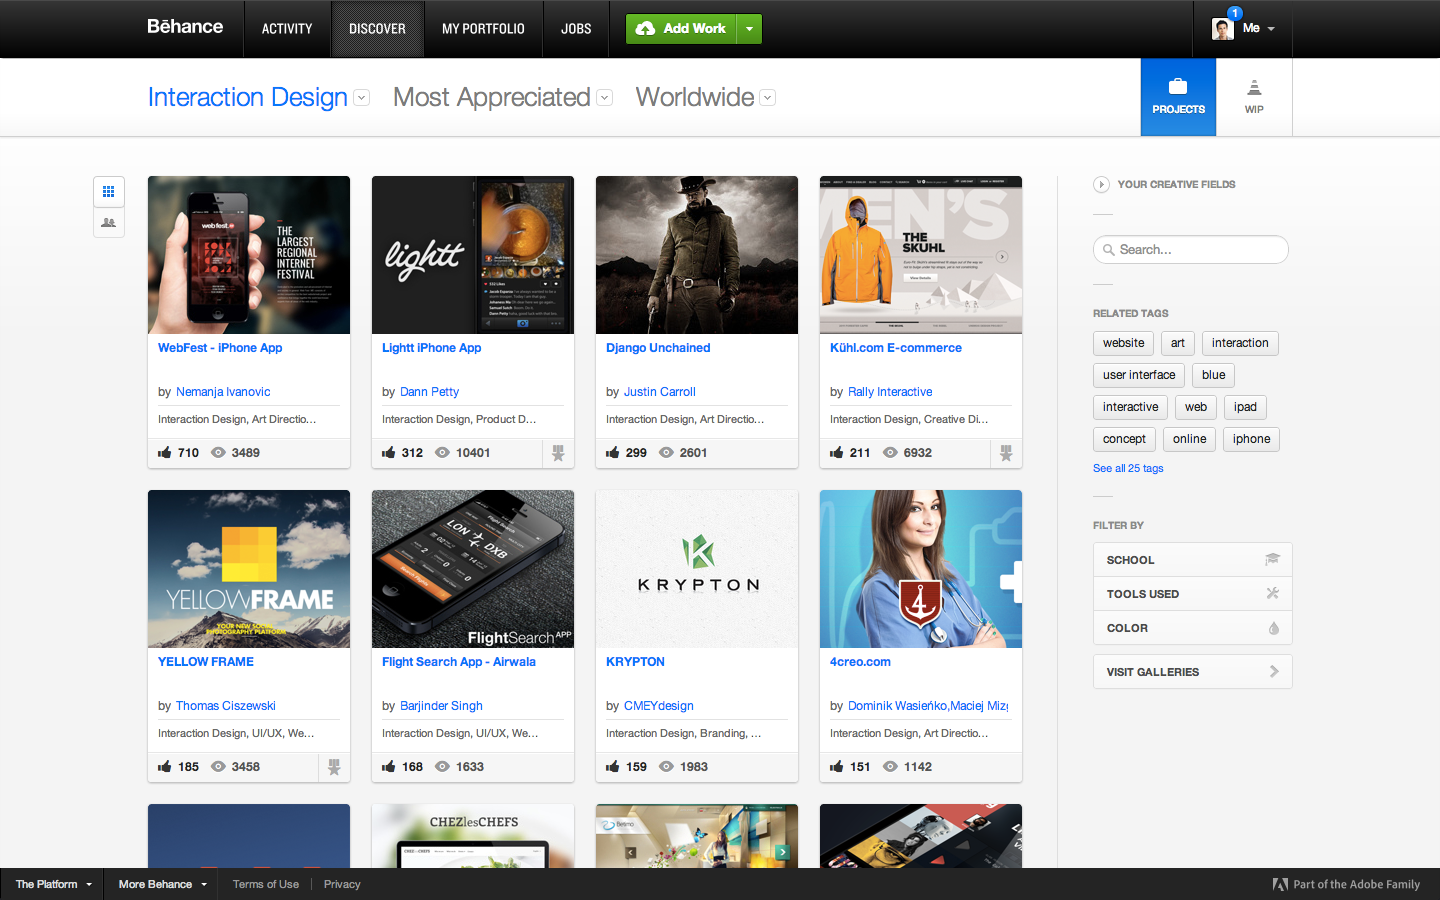Click the Lightt iPhone App title
This screenshot has height=900, width=1440.
(431, 348)
